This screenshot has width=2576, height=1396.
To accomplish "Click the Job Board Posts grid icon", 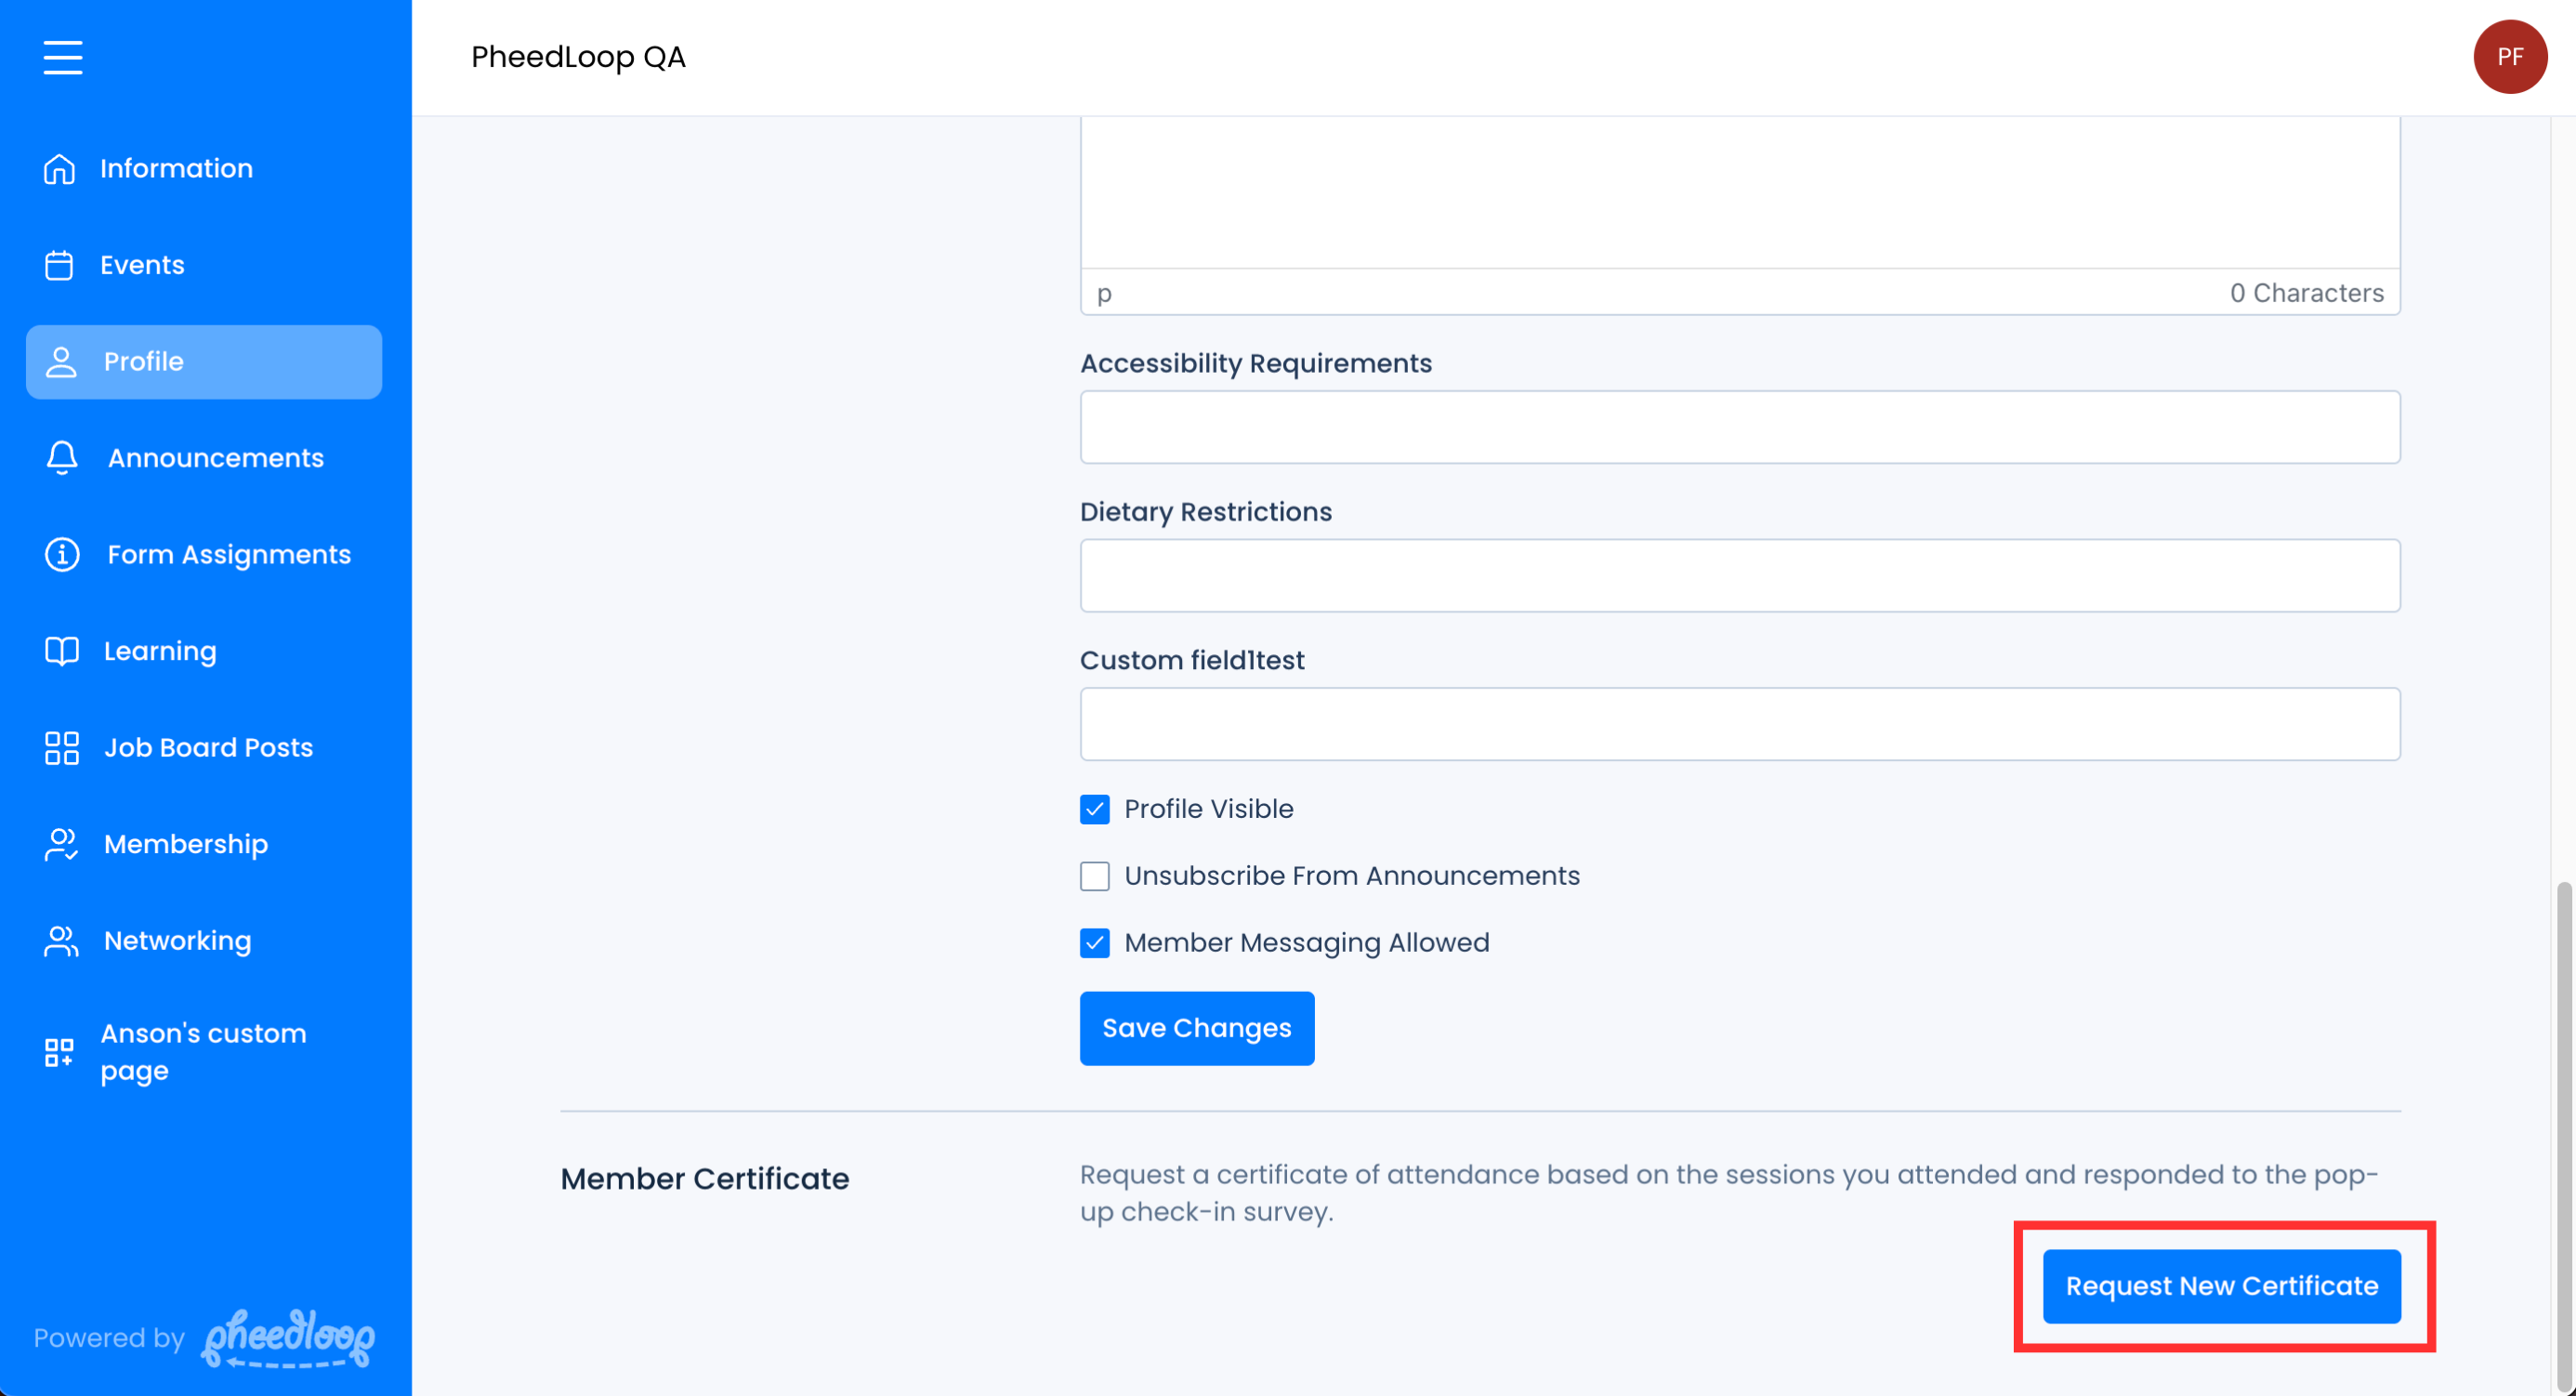I will [61, 748].
